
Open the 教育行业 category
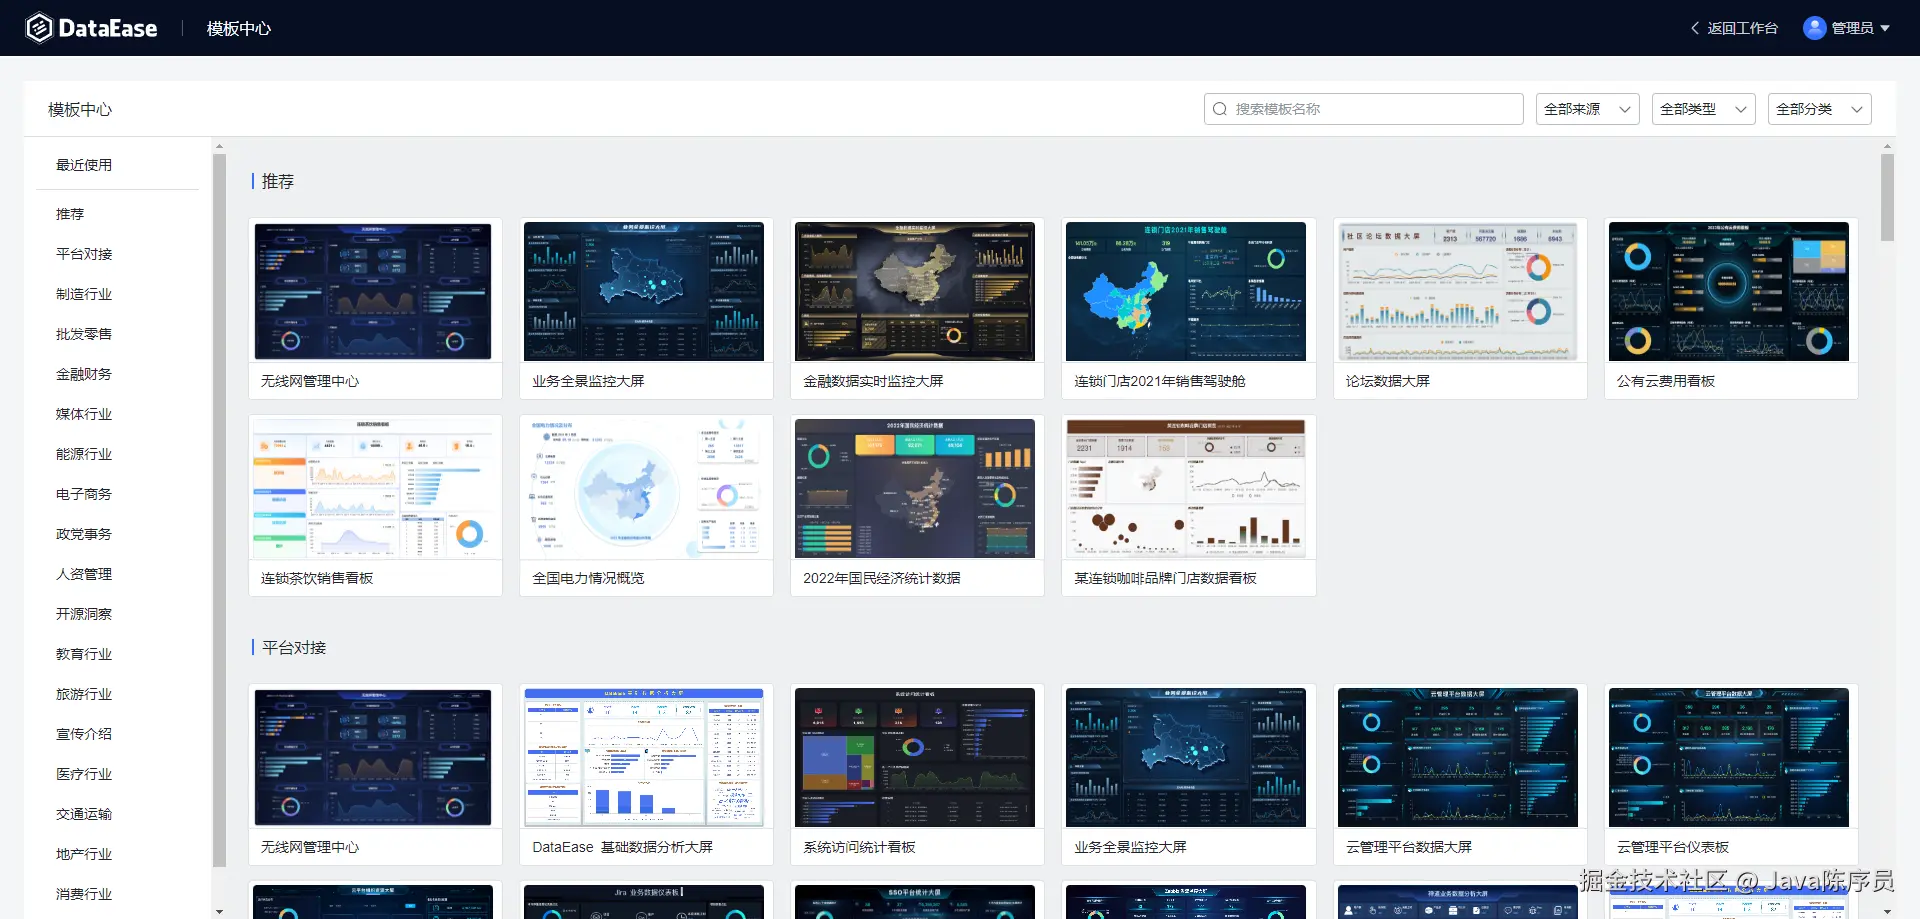(84, 654)
